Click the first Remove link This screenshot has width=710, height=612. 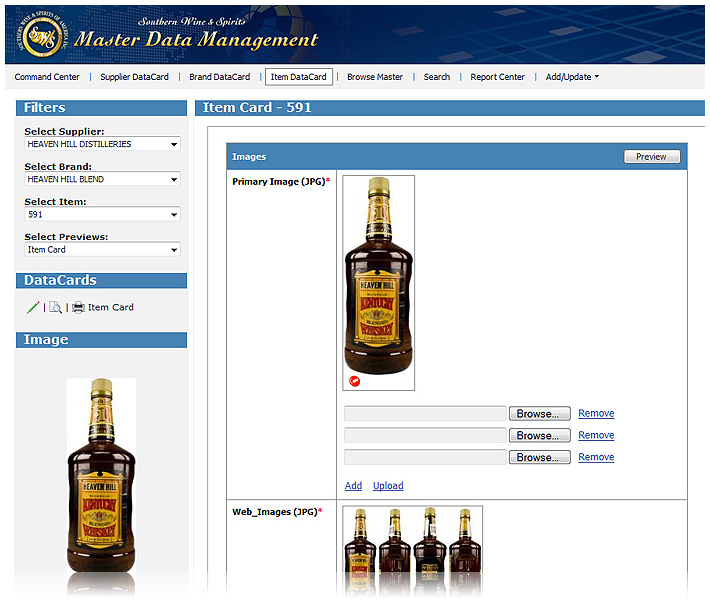pyautogui.click(x=596, y=413)
